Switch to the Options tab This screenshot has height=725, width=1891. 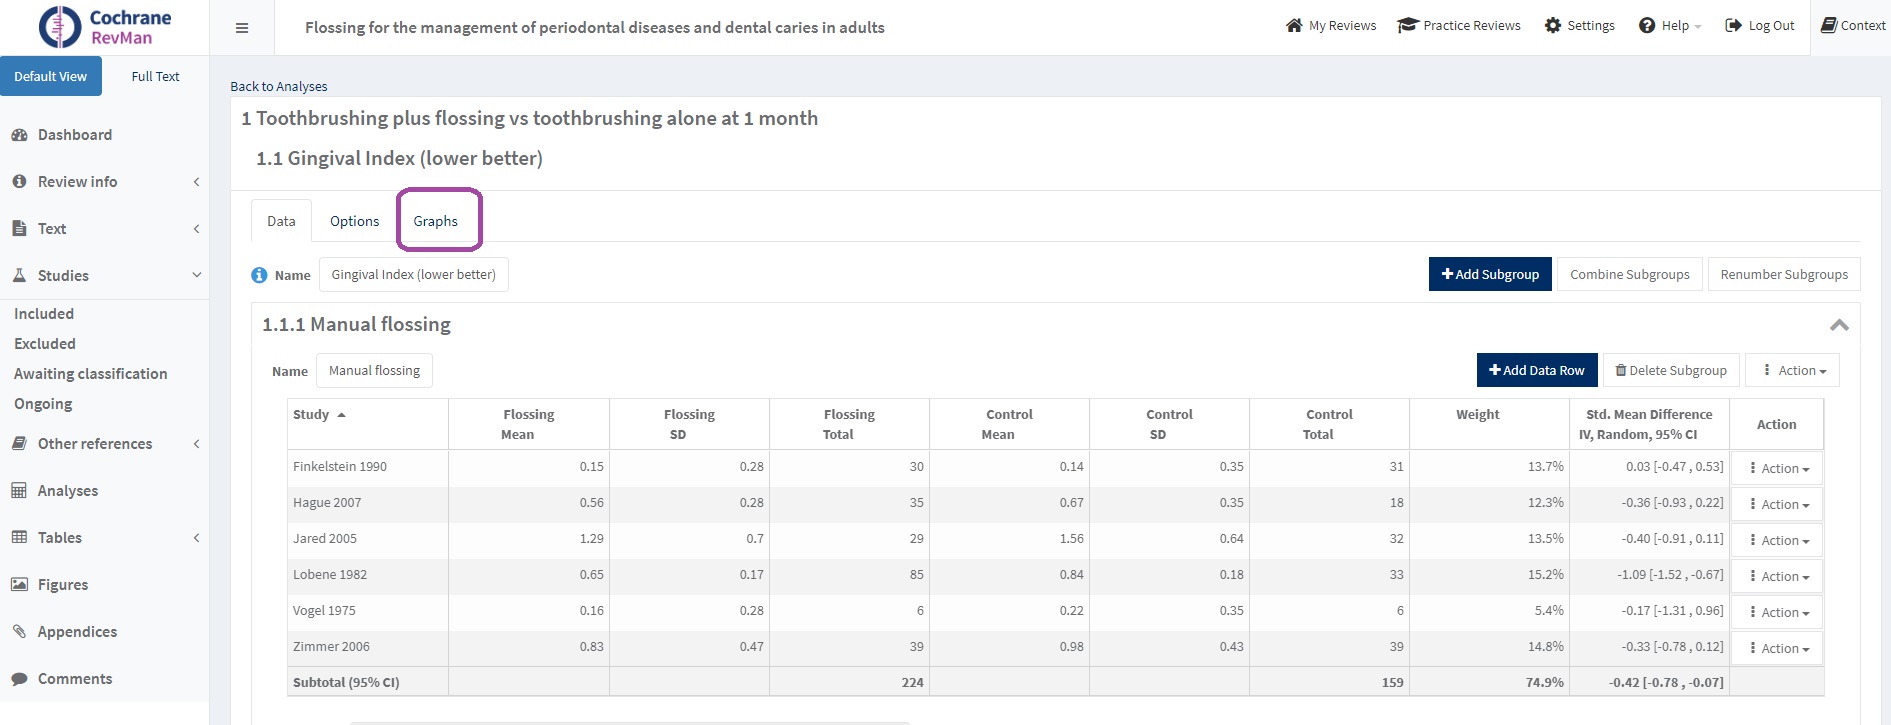click(x=354, y=221)
